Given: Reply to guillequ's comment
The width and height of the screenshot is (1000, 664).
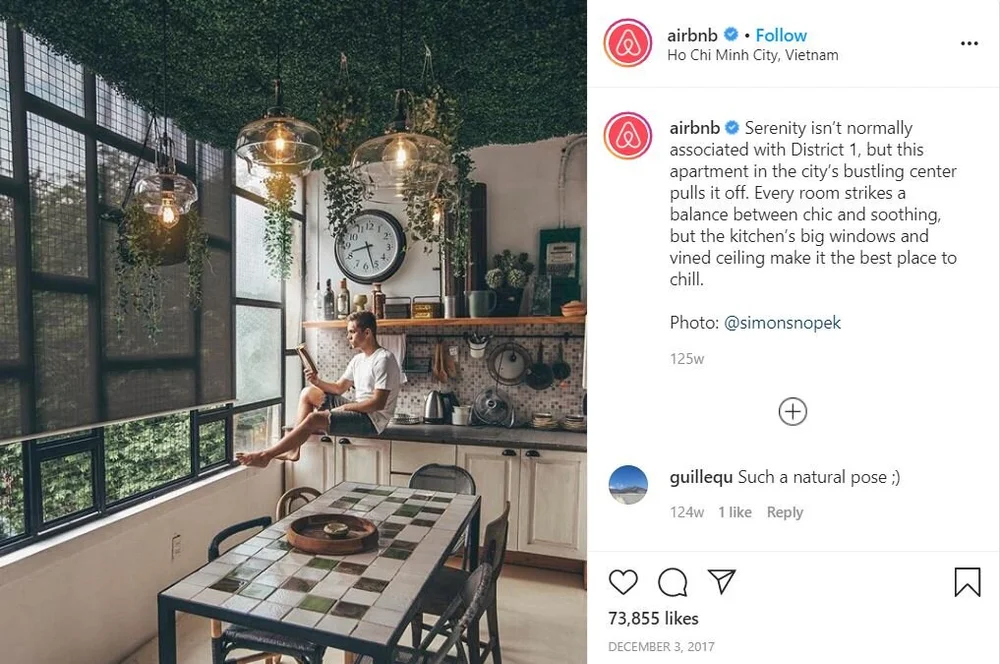Looking at the screenshot, I should click(784, 512).
